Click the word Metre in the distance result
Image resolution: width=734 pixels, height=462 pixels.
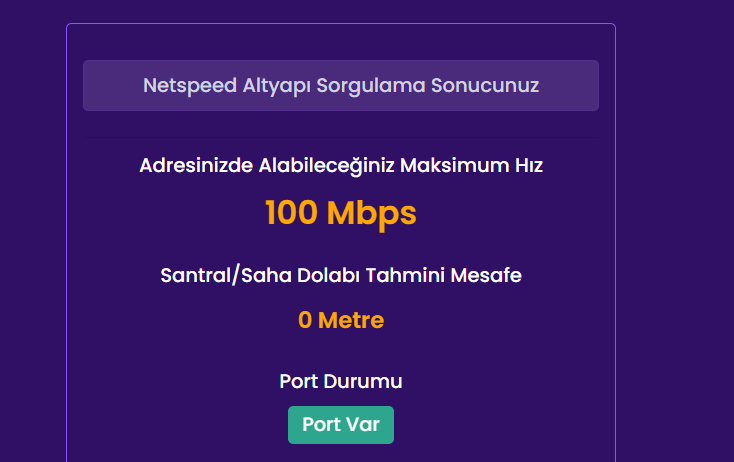tap(351, 320)
